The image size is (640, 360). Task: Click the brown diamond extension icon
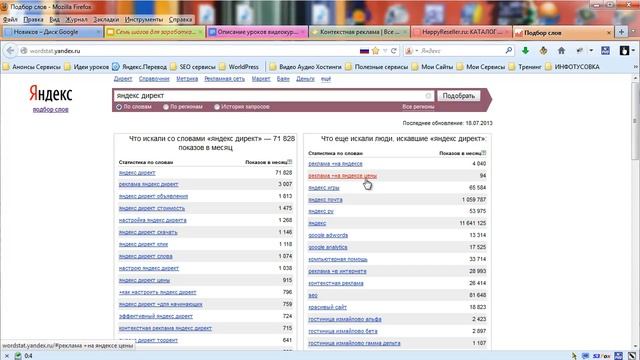(543, 50)
